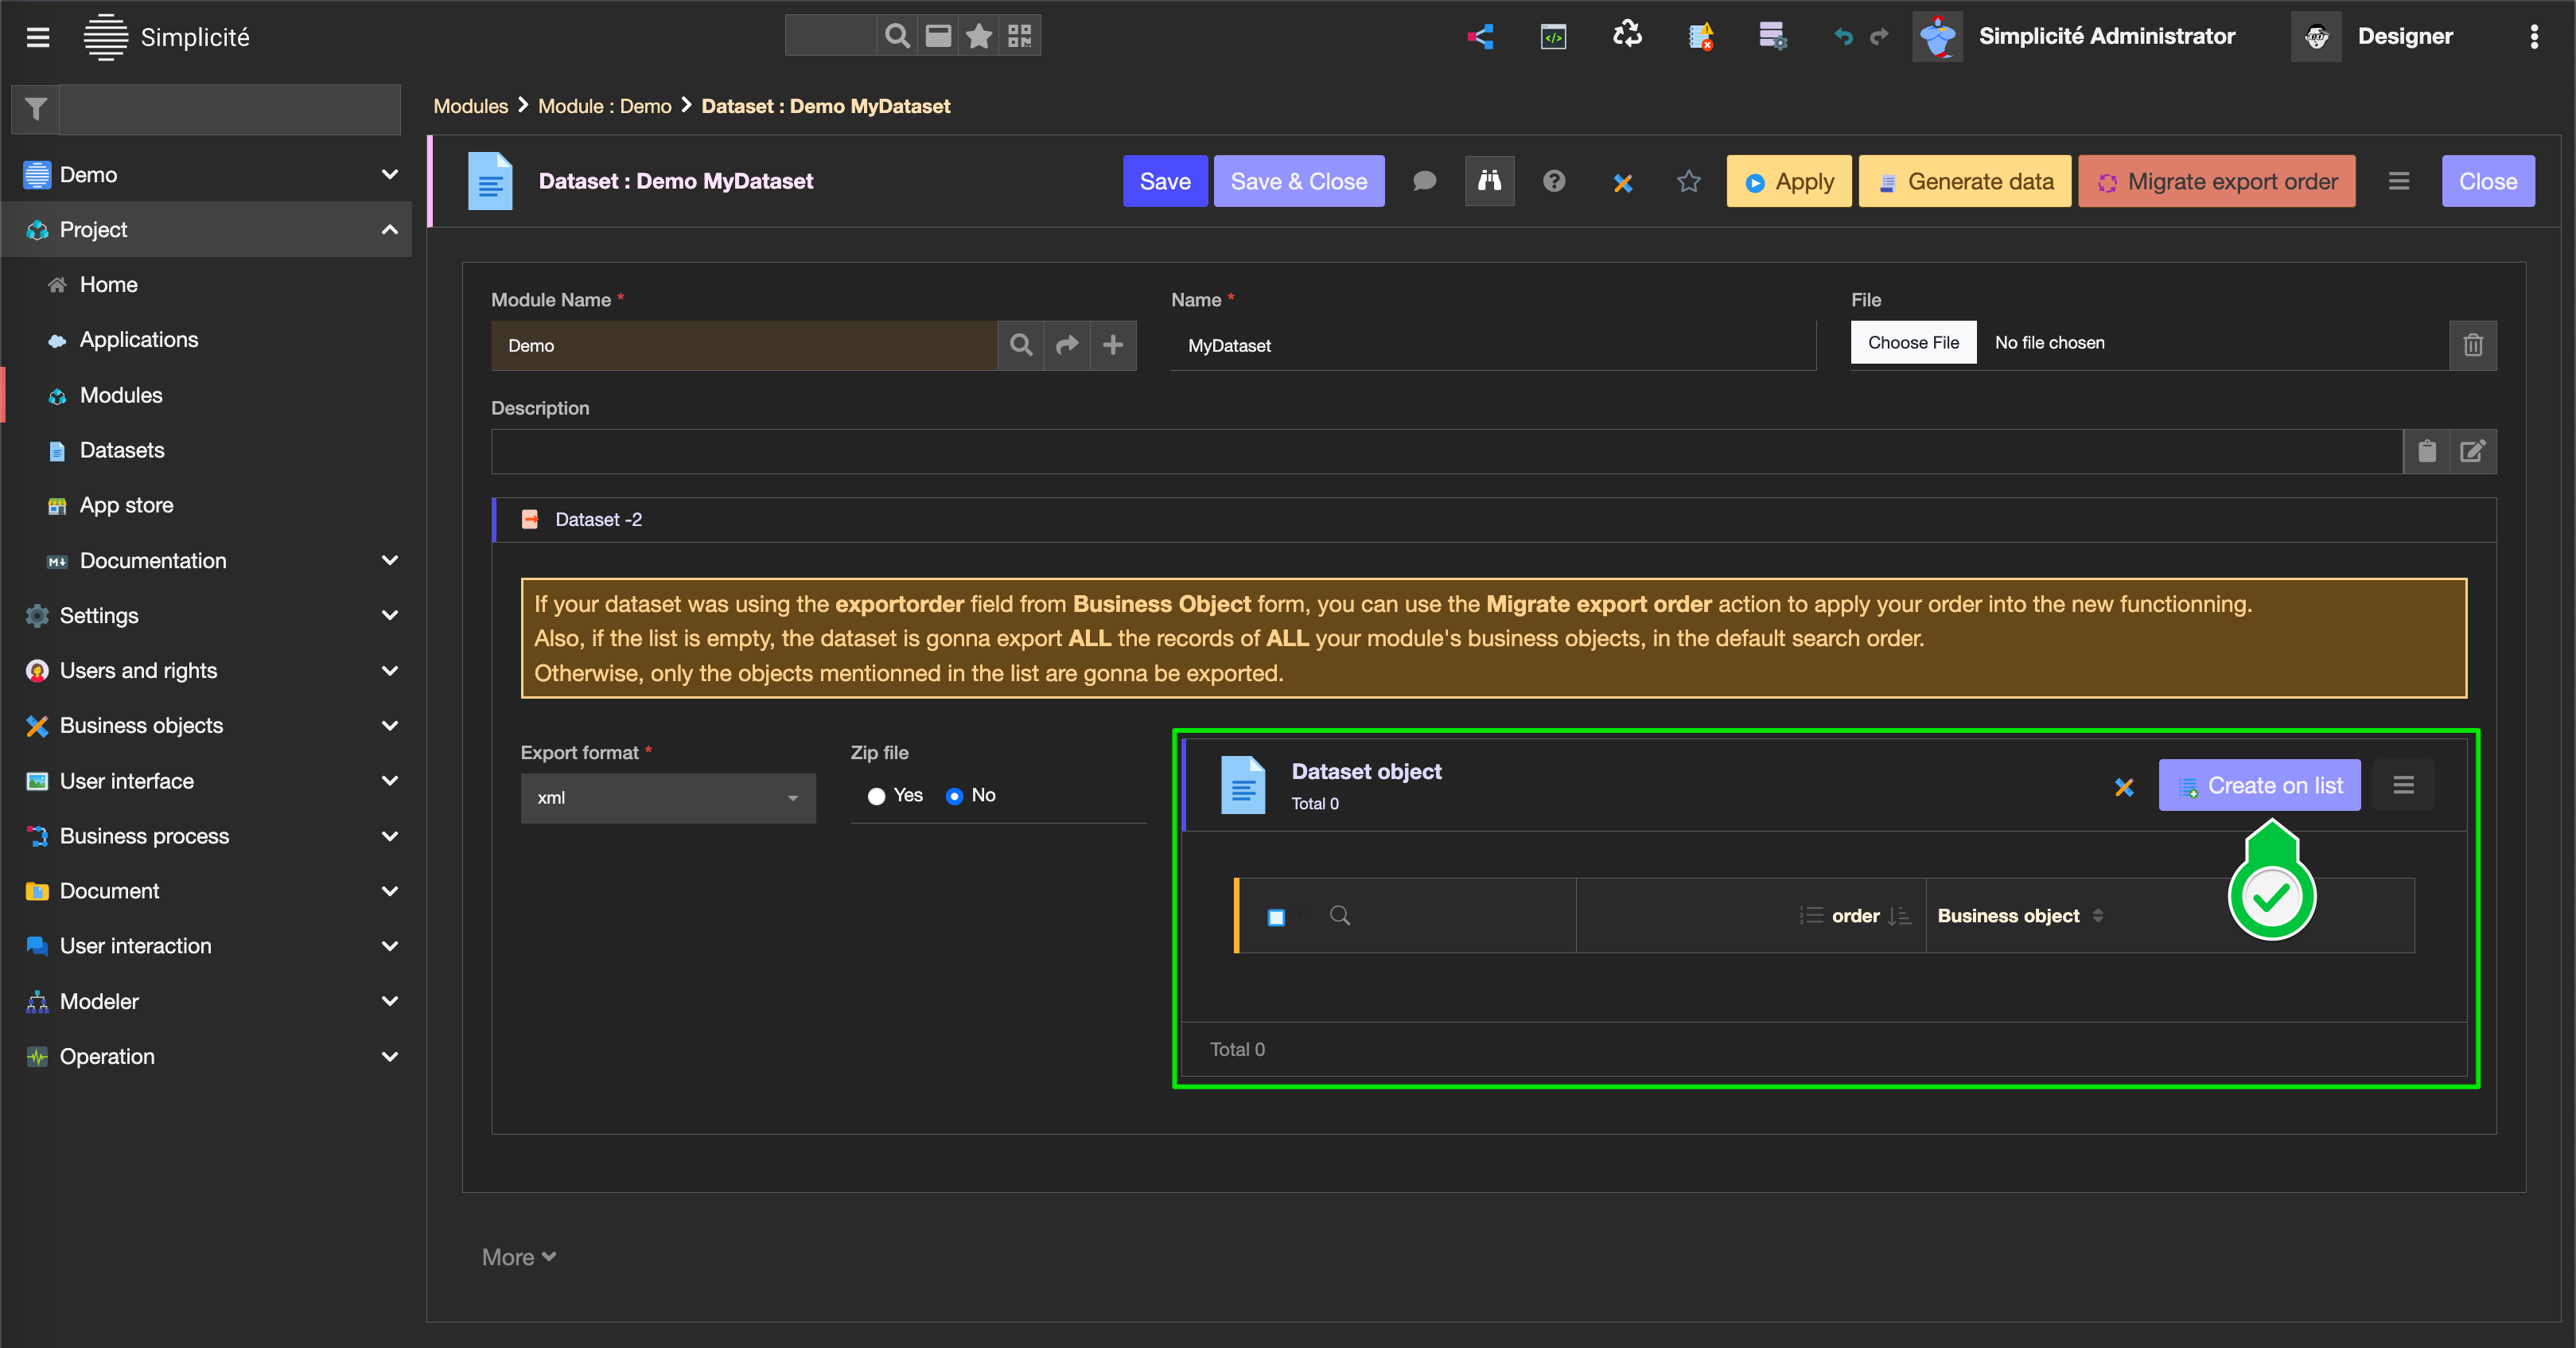This screenshot has width=2576, height=1348.
Task: Click the Generate data button
Action: [1964, 181]
